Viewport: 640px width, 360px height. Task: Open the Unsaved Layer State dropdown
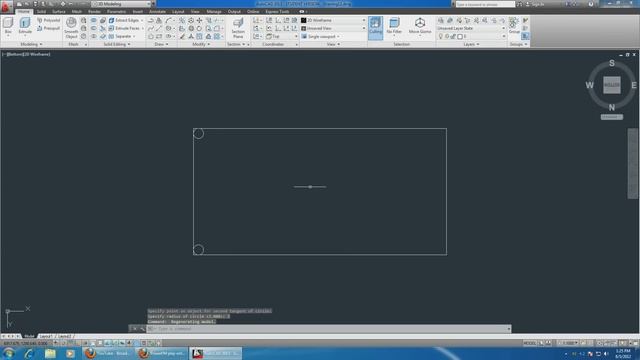(x=471, y=28)
